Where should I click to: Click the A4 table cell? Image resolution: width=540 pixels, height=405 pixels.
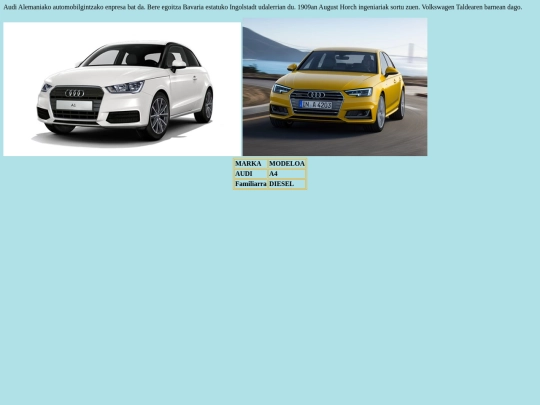click(x=287, y=174)
